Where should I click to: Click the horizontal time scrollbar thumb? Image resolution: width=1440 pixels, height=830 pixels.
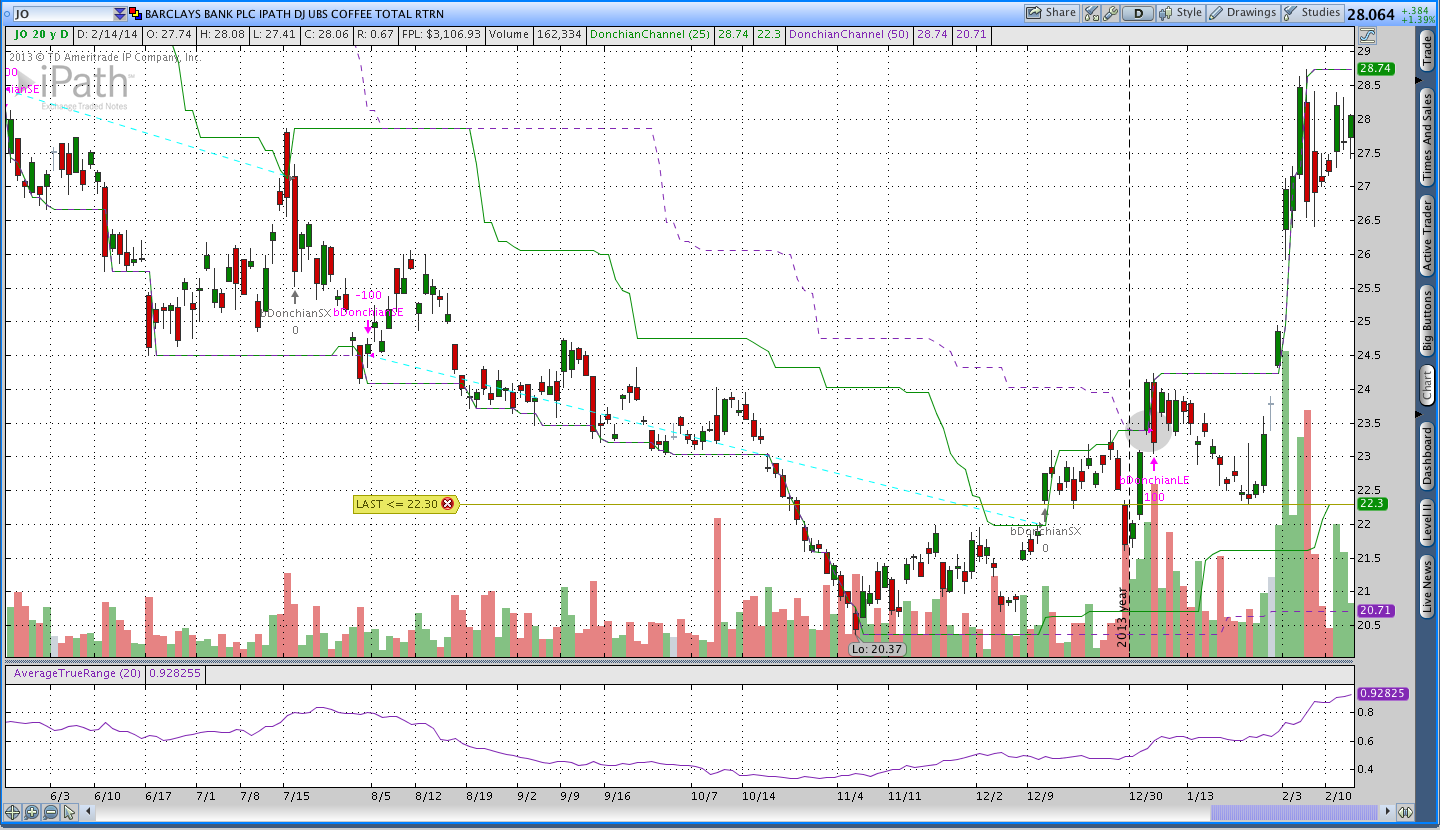pos(1294,812)
